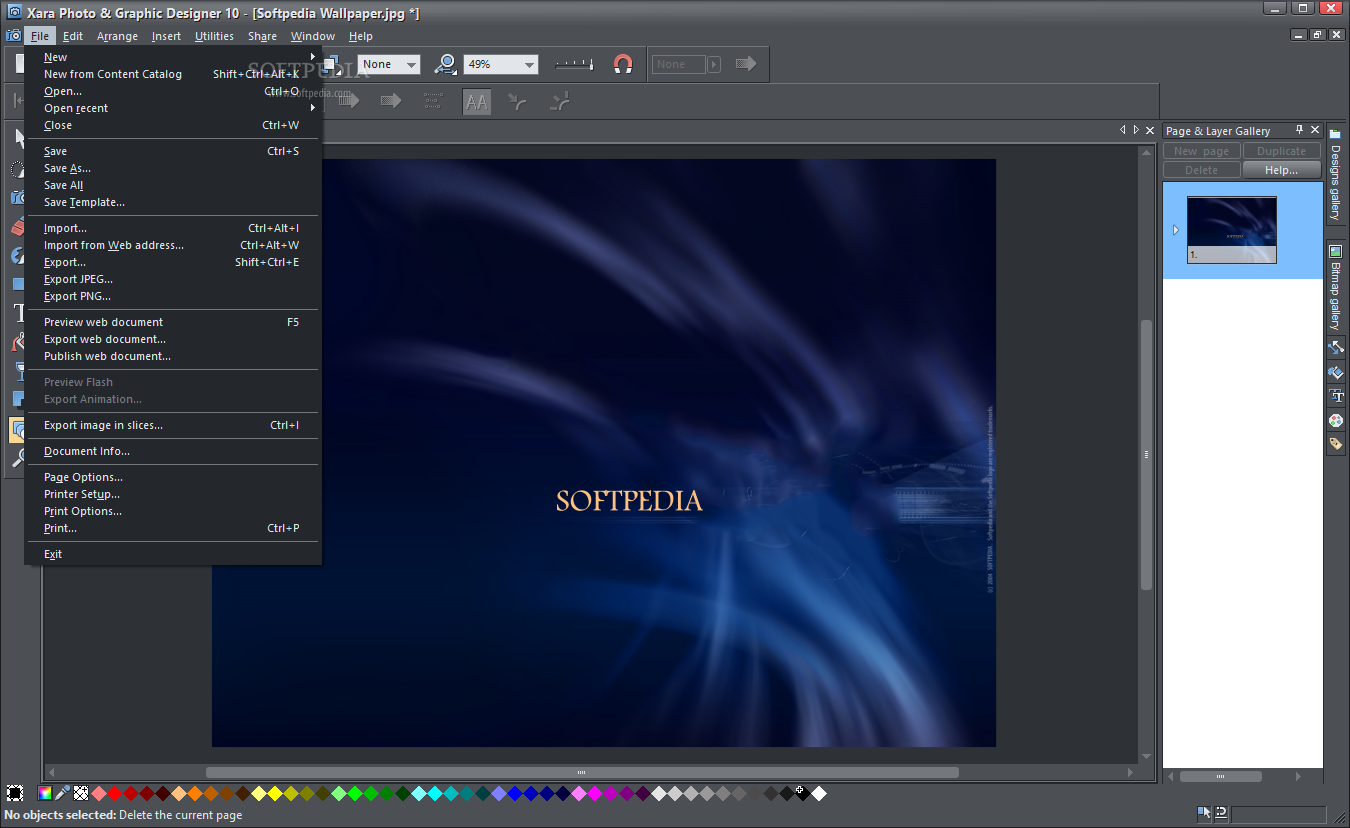
Task: Expand page 1 layers triangle in gallery
Action: pos(1175,230)
